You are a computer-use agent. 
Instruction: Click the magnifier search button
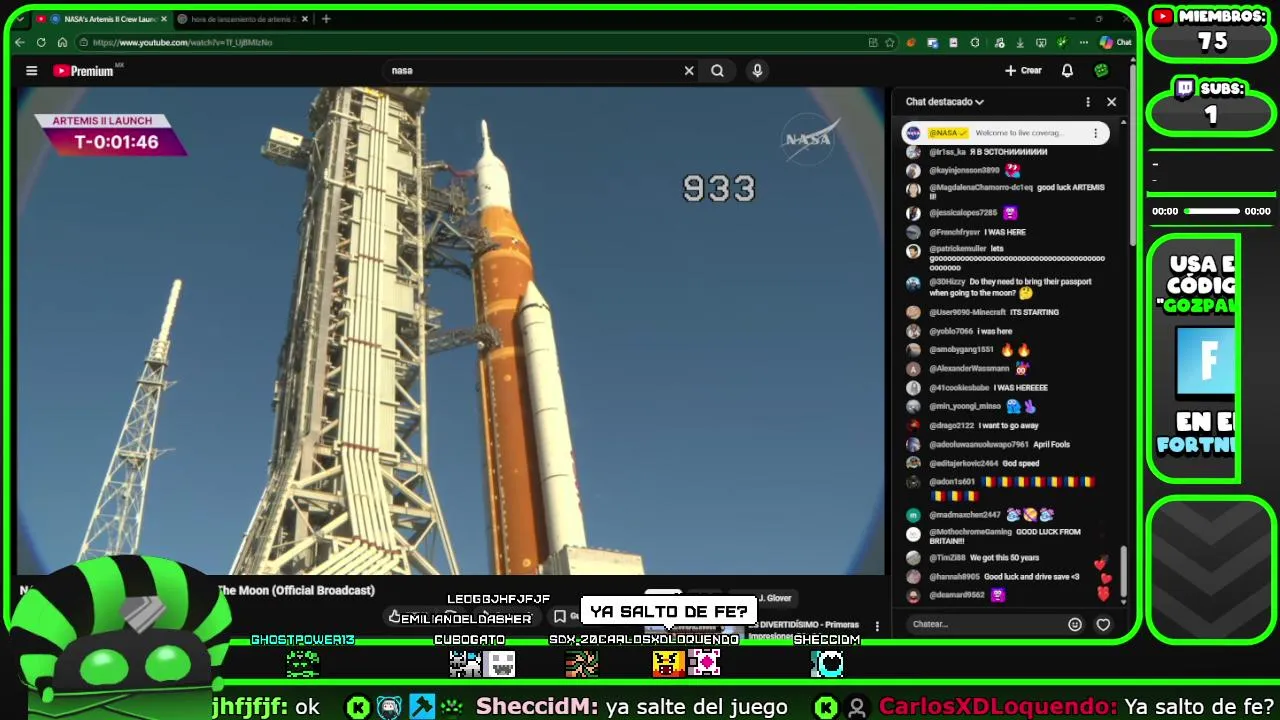point(717,70)
